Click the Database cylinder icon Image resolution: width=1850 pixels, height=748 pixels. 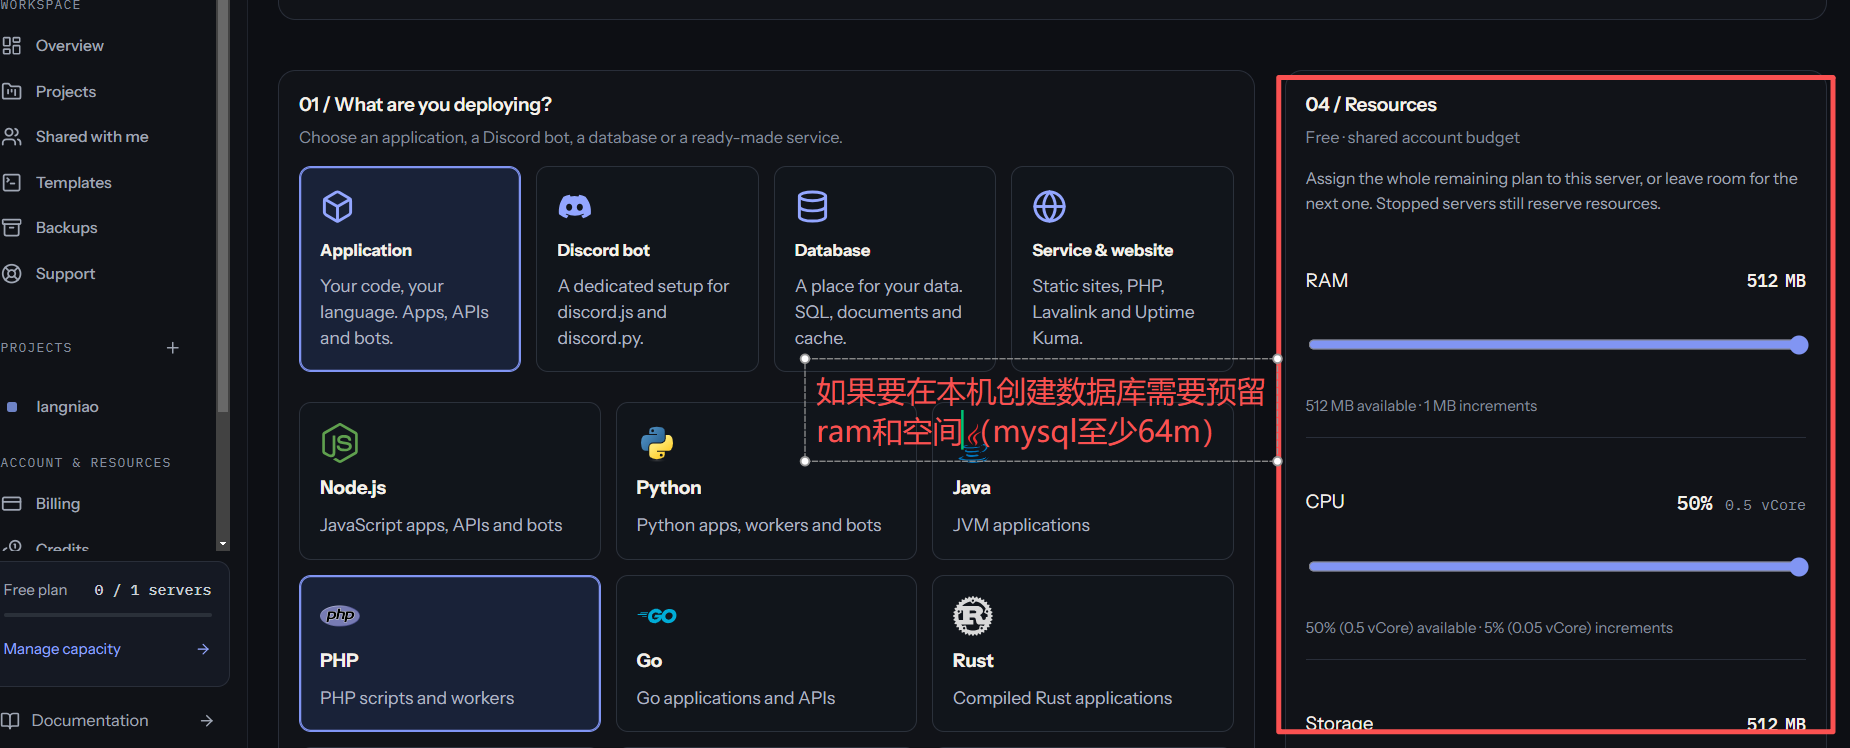(812, 207)
